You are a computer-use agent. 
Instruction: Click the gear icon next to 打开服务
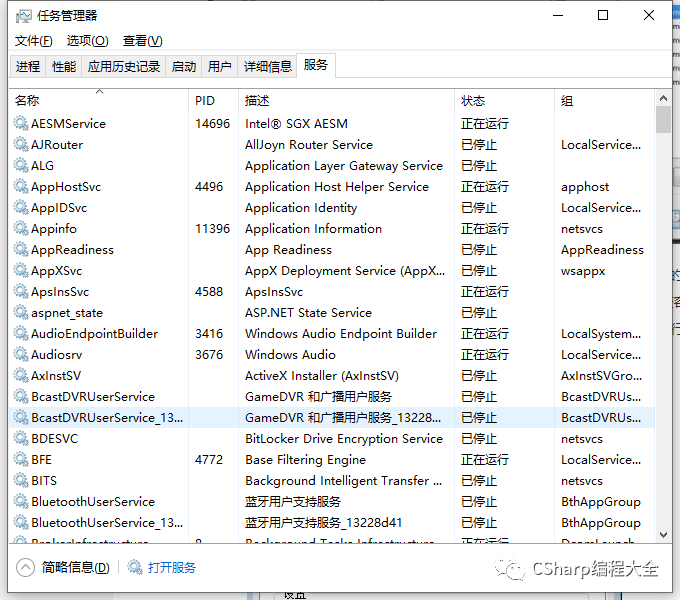(x=135, y=567)
